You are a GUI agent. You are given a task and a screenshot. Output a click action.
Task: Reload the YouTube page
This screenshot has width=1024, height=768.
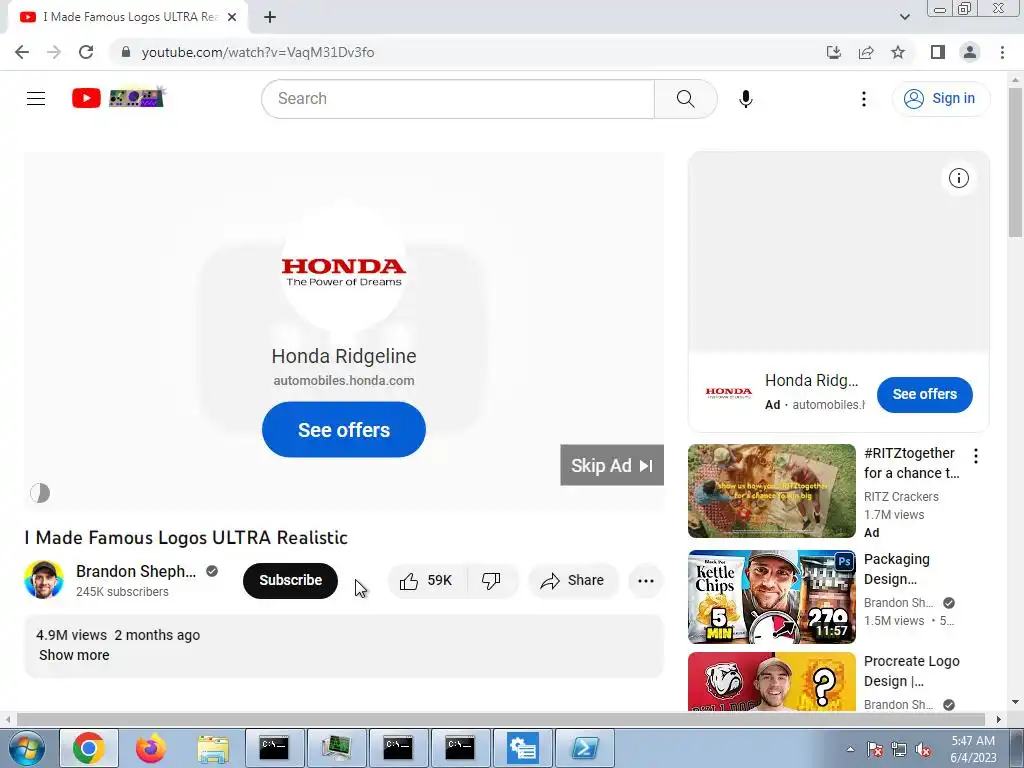(x=86, y=52)
